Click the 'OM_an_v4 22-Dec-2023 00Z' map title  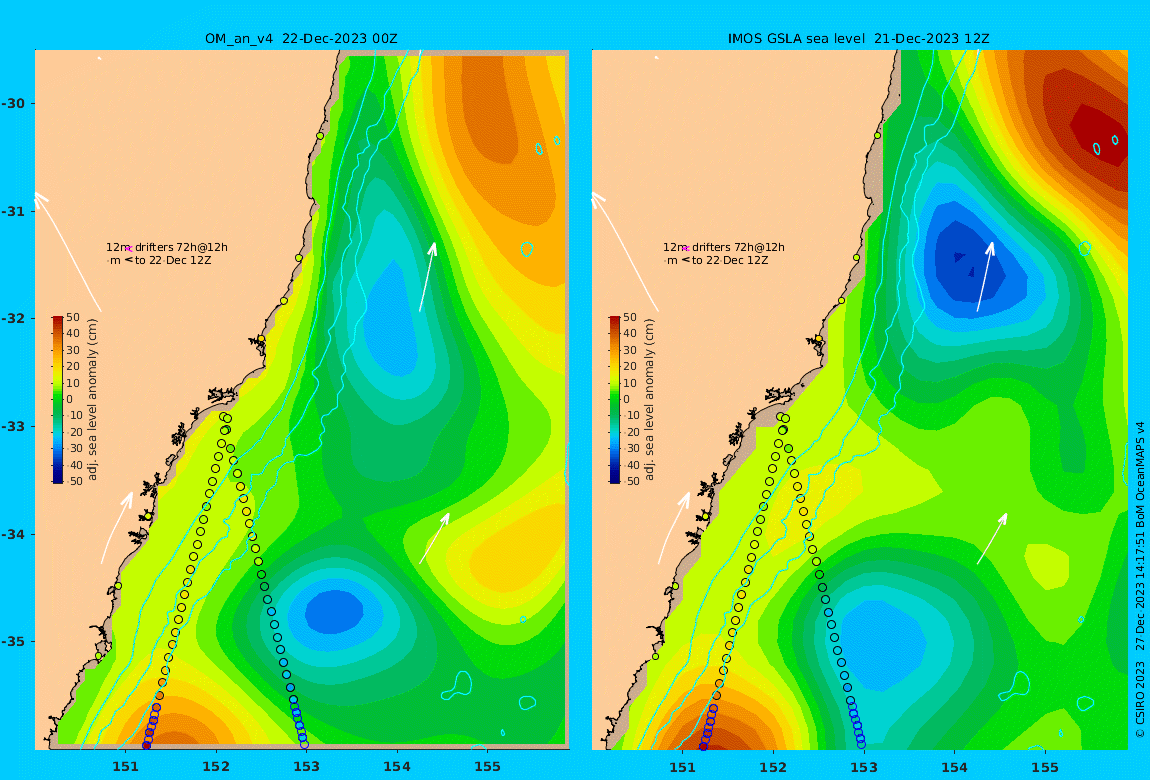(301, 38)
